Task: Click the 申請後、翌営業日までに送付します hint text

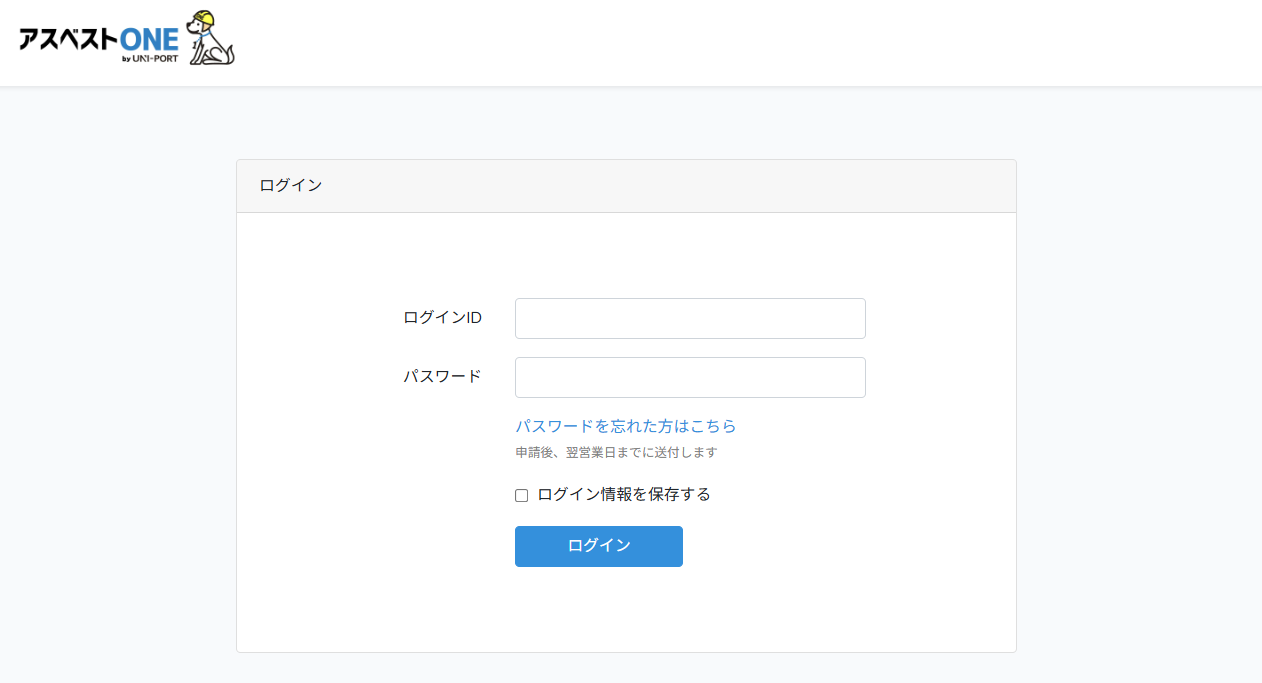Action: [x=616, y=452]
